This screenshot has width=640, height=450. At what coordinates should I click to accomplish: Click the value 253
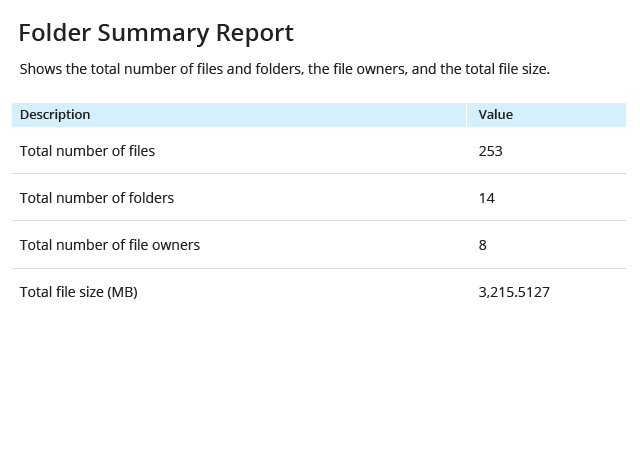pyautogui.click(x=490, y=151)
